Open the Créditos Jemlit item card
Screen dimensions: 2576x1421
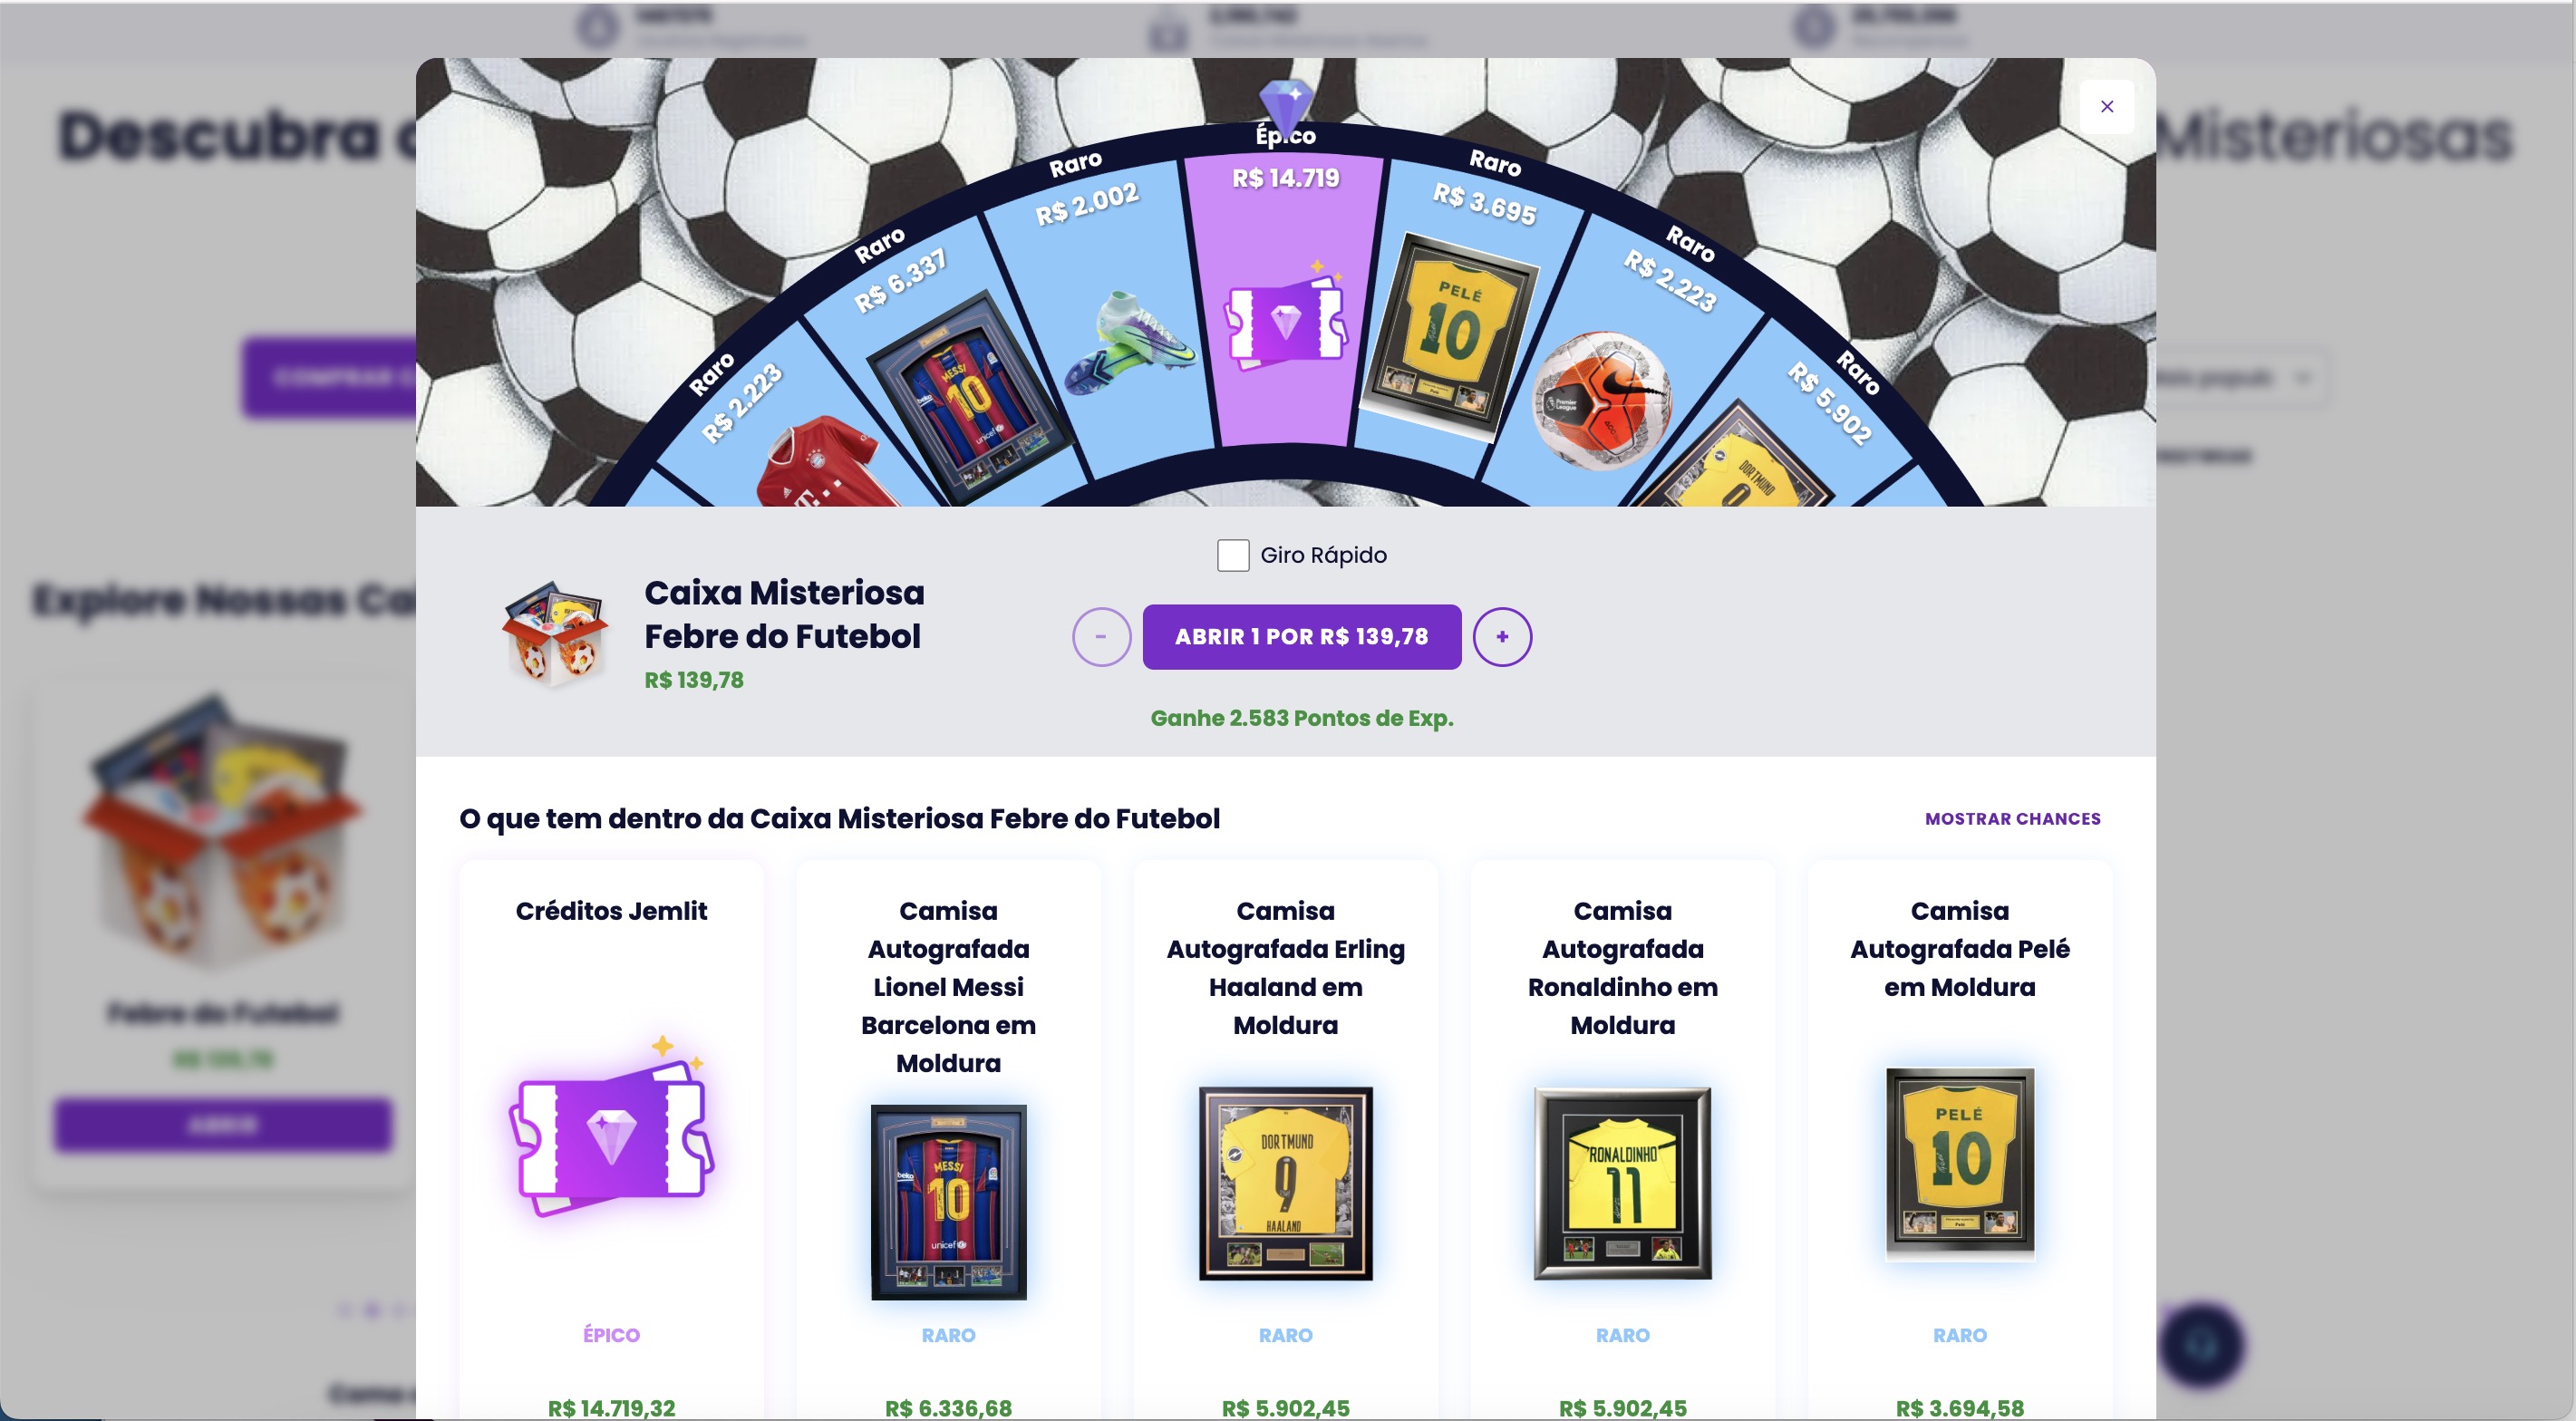pos(611,1140)
